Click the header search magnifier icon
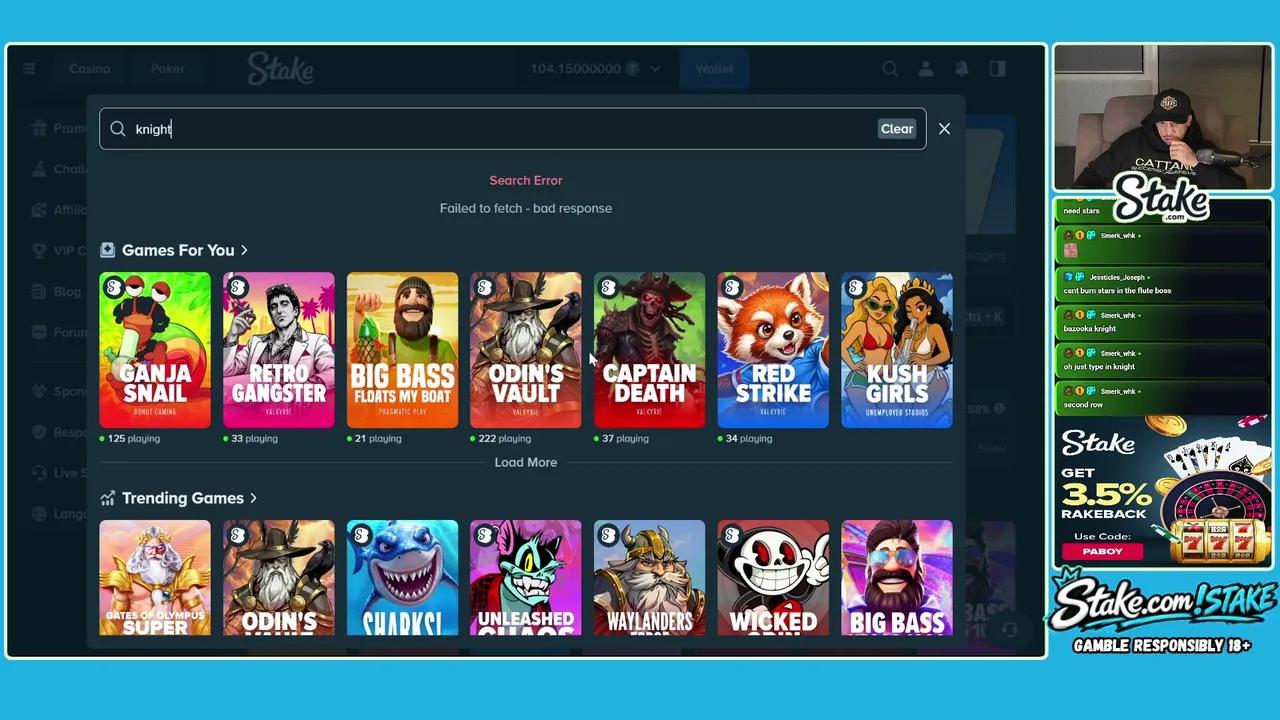The height and width of the screenshot is (720, 1280). coord(890,69)
